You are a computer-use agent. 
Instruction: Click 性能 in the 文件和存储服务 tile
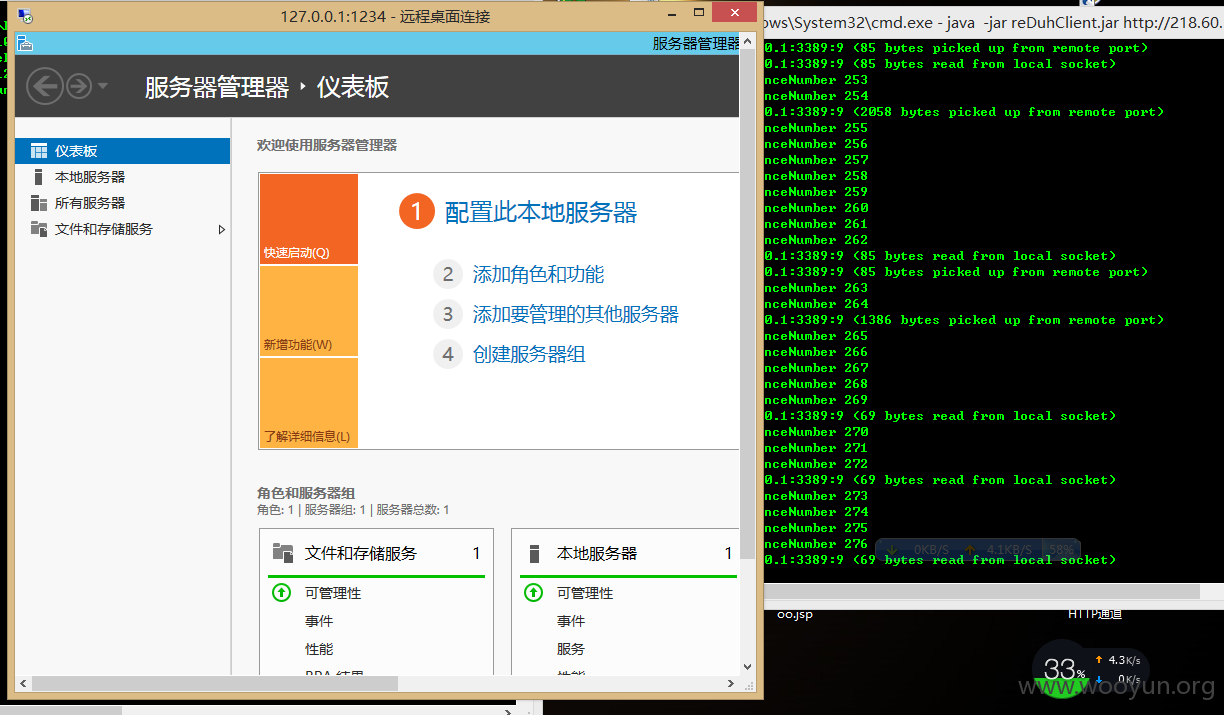click(319, 649)
